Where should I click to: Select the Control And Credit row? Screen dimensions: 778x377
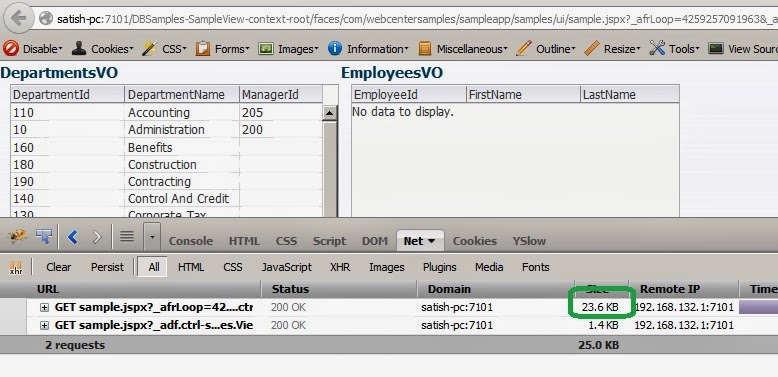pos(166,198)
